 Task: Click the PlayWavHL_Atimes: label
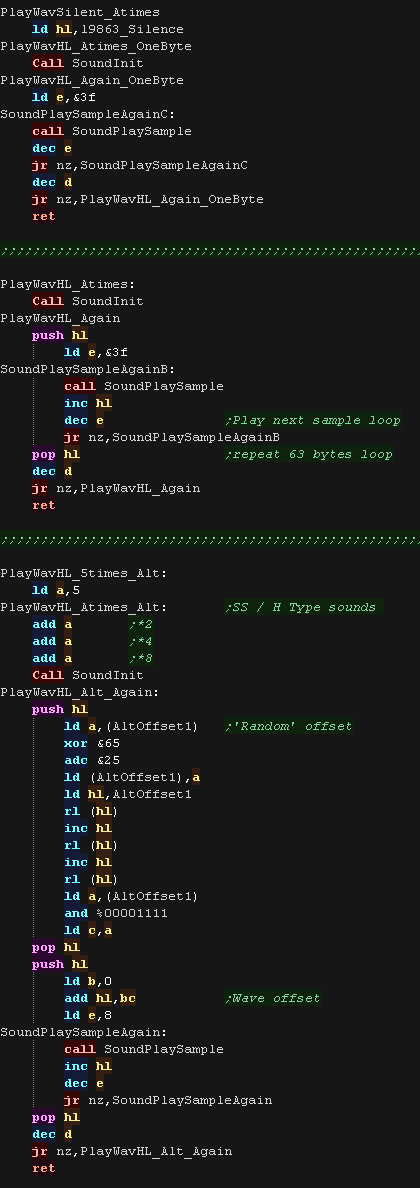[67, 284]
